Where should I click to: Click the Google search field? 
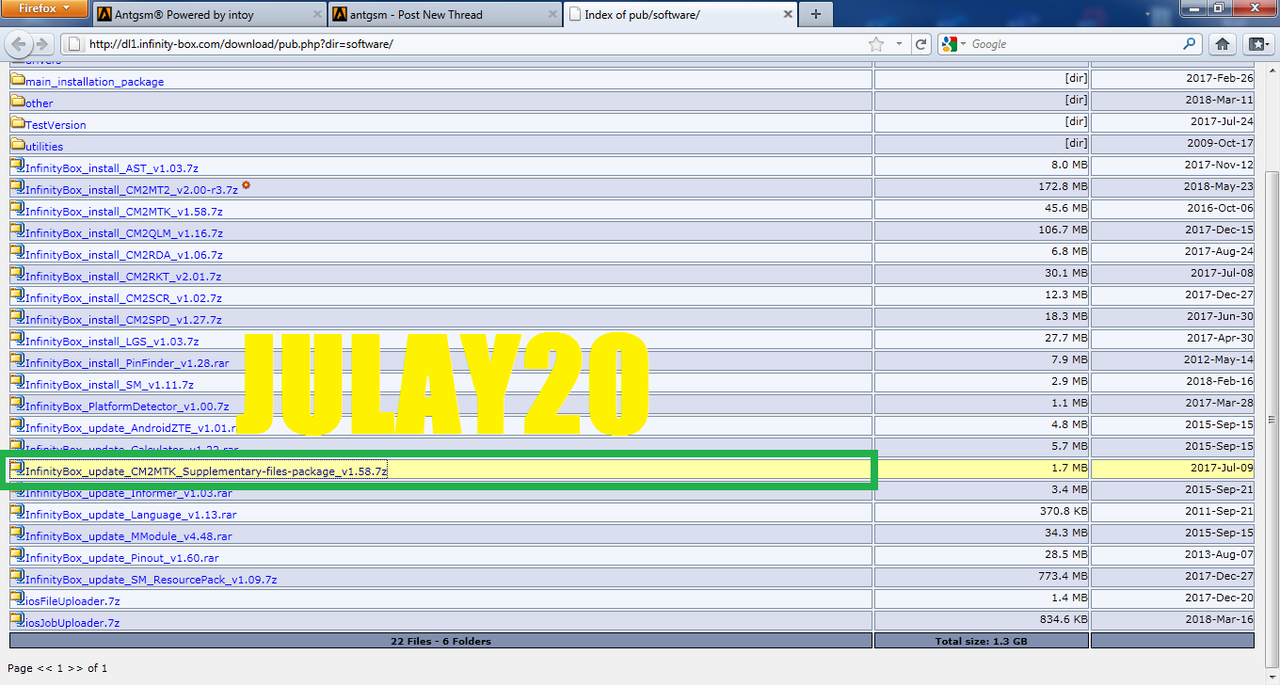pyautogui.click(x=1075, y=44)
